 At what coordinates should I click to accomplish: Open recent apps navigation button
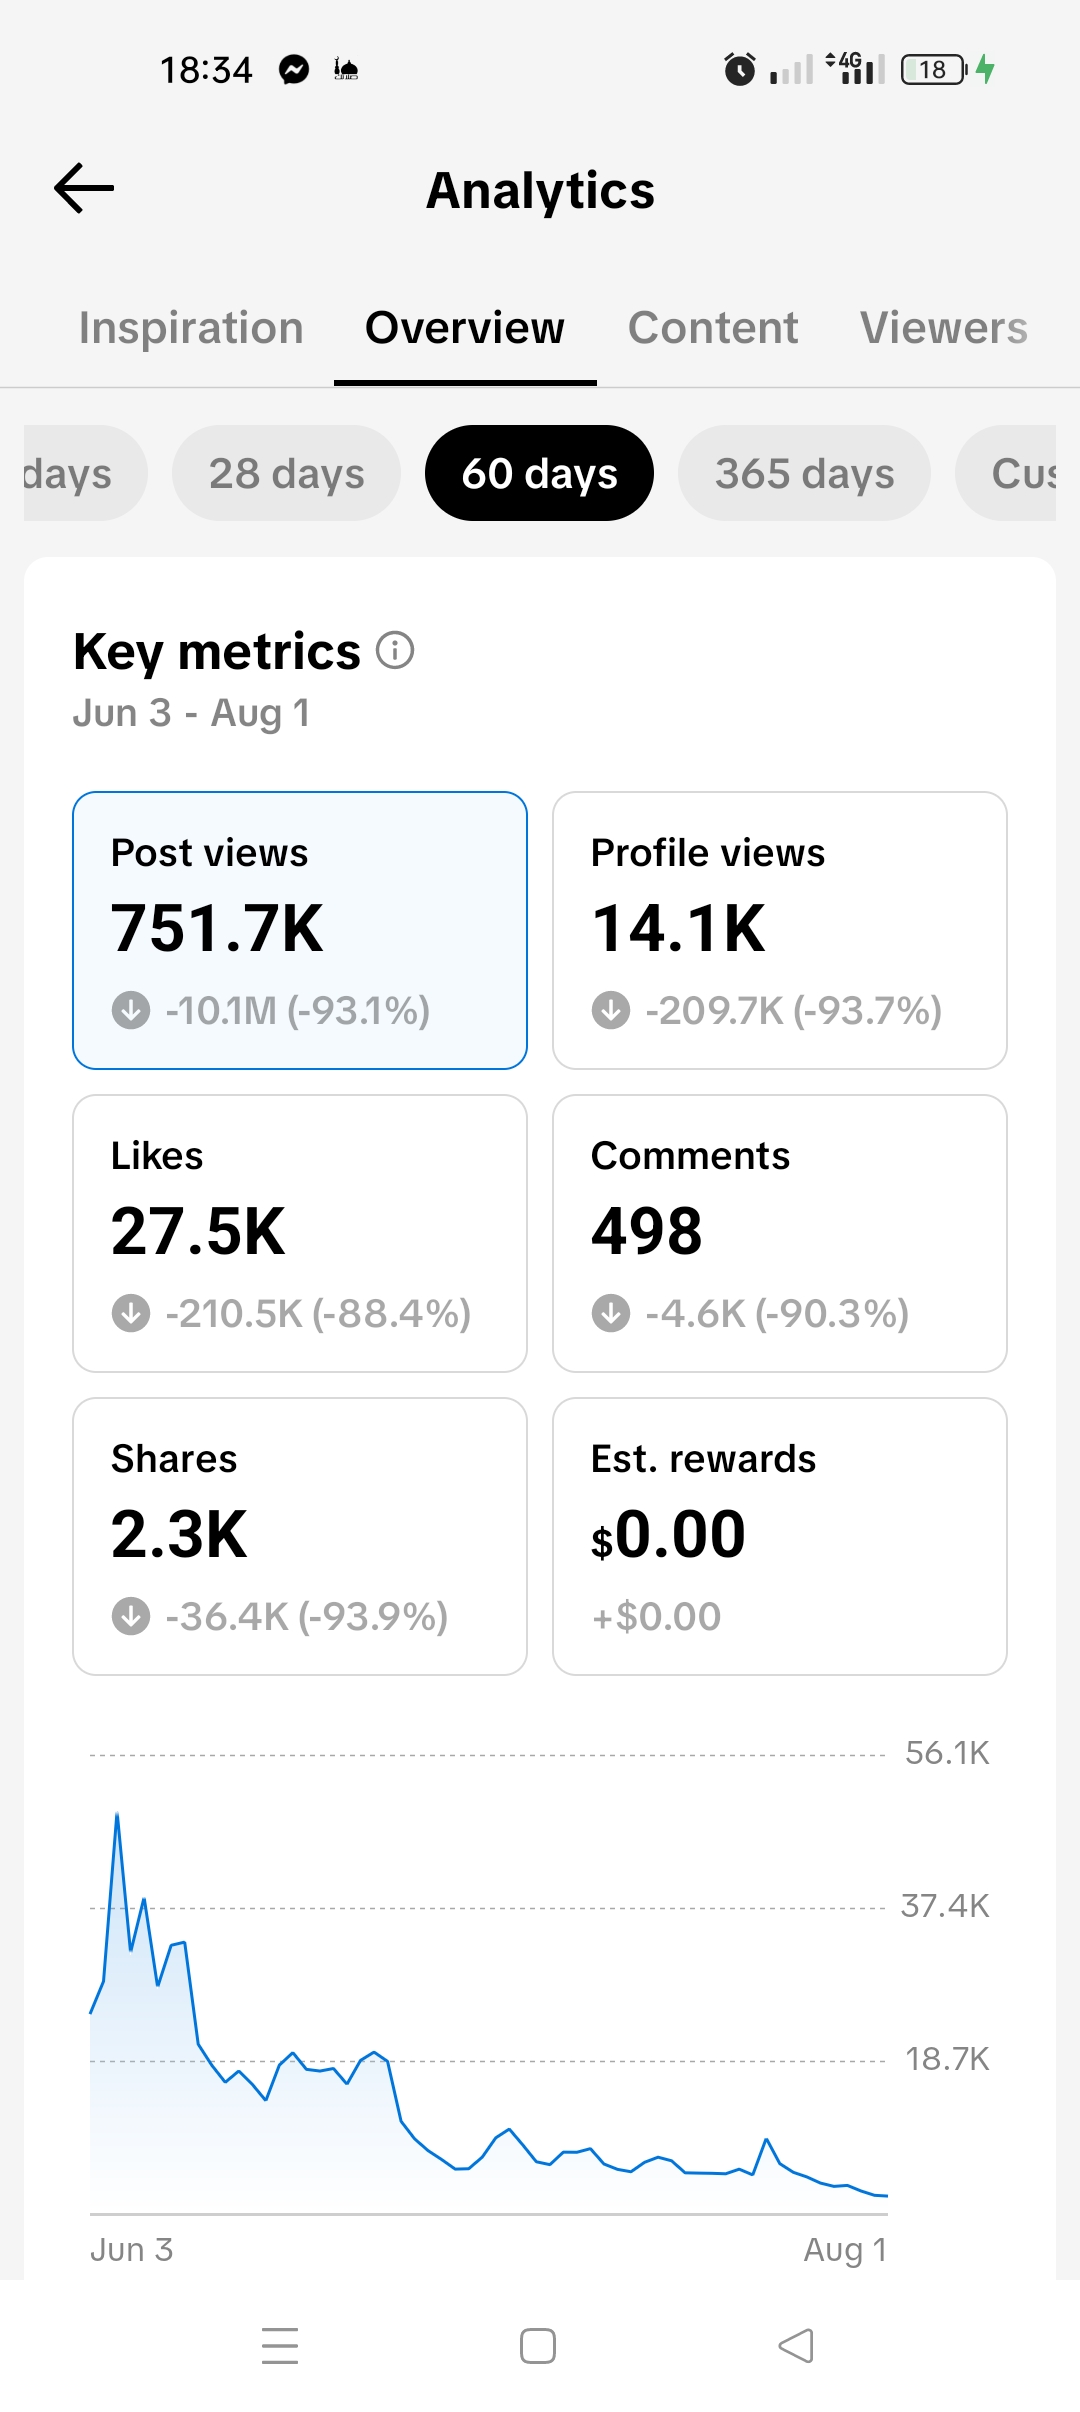[280, 2345]
